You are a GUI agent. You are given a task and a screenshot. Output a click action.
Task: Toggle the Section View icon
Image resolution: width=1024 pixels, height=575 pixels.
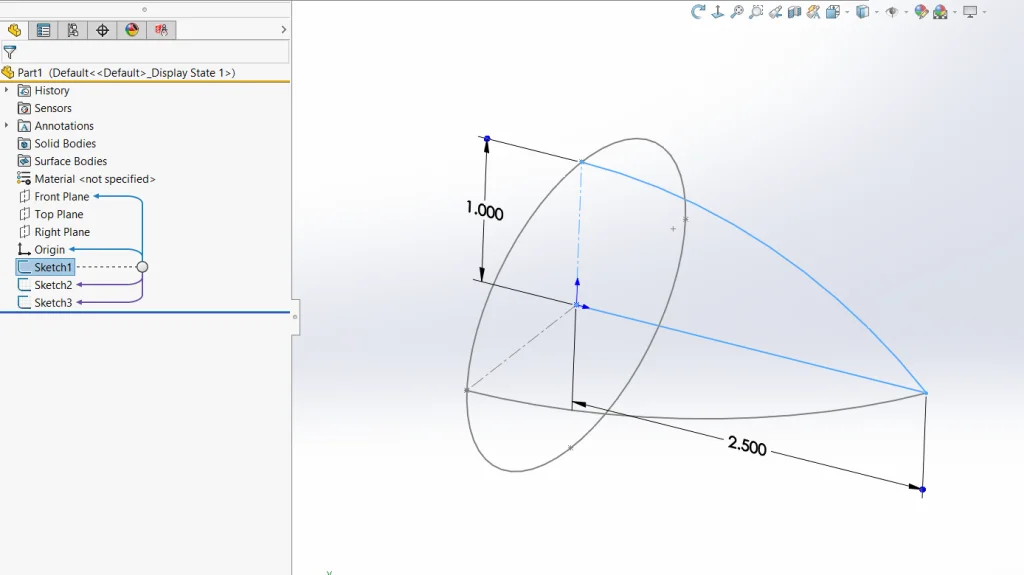pos(795,12)
